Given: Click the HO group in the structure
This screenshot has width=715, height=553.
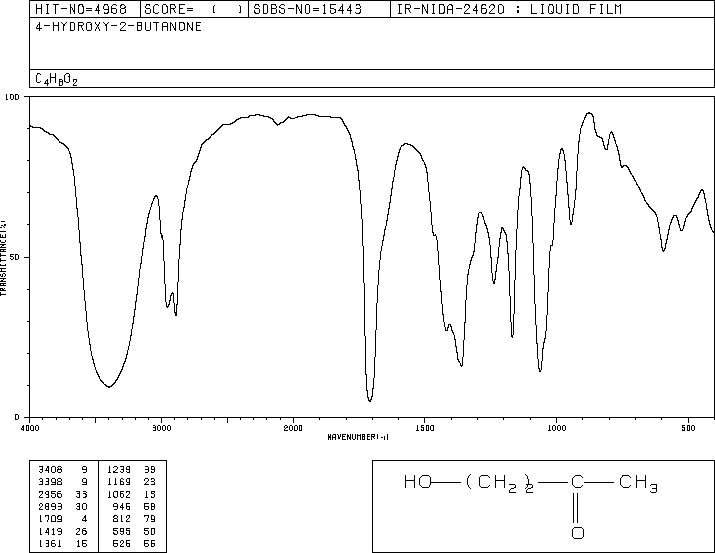Looking at the screenshot, I should (x=418, y=482).
